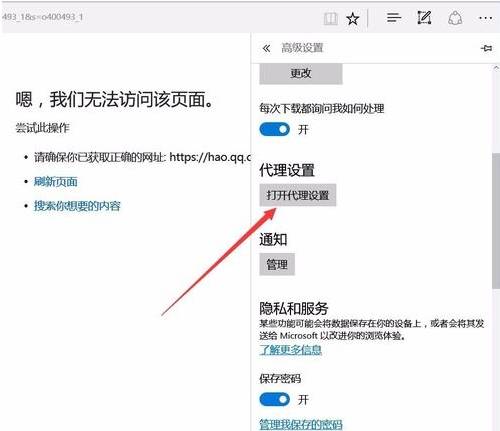500x431 pixels.
Task: Open 管理我保存的密码 link
Action: pyautogui.click(x=301, y=424)
